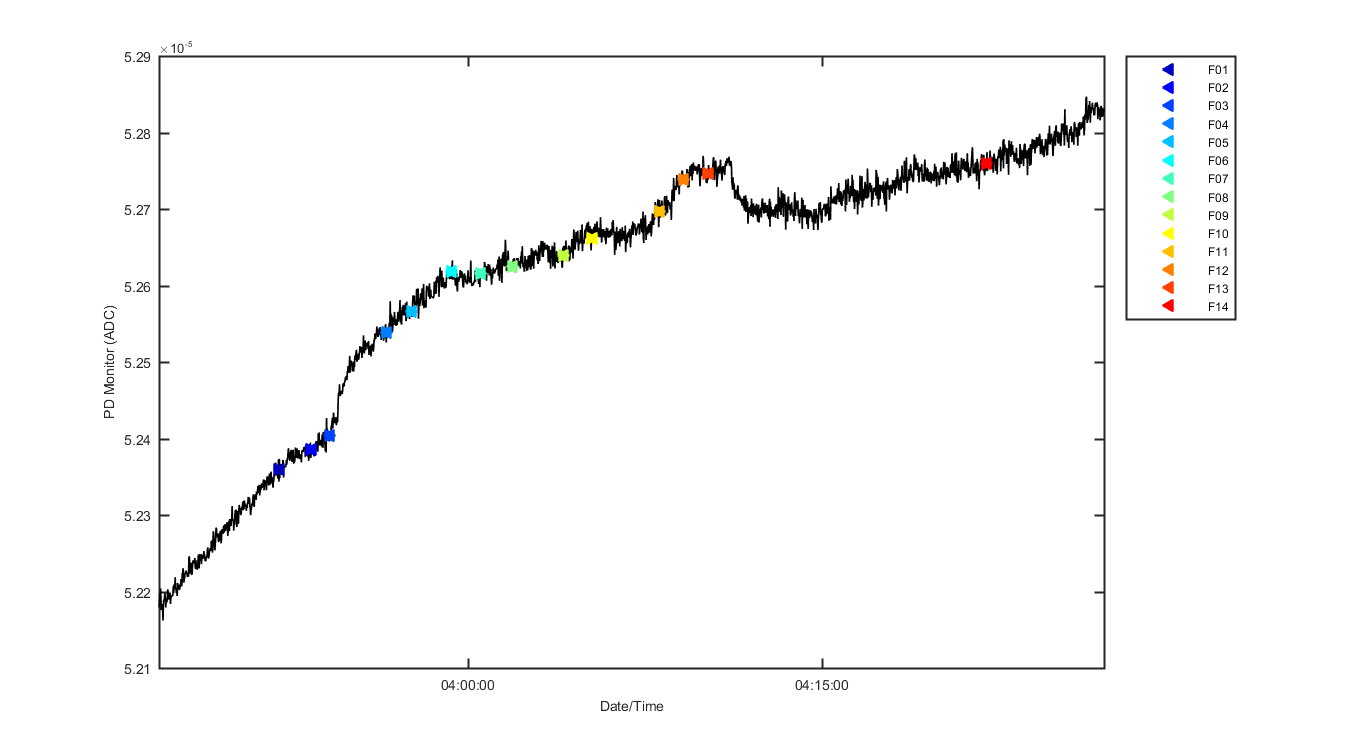This screenshot has height=750, width=1350.
Task: Select the F09 yellow-green legend triangle
Action: (x=1167, y=215)
